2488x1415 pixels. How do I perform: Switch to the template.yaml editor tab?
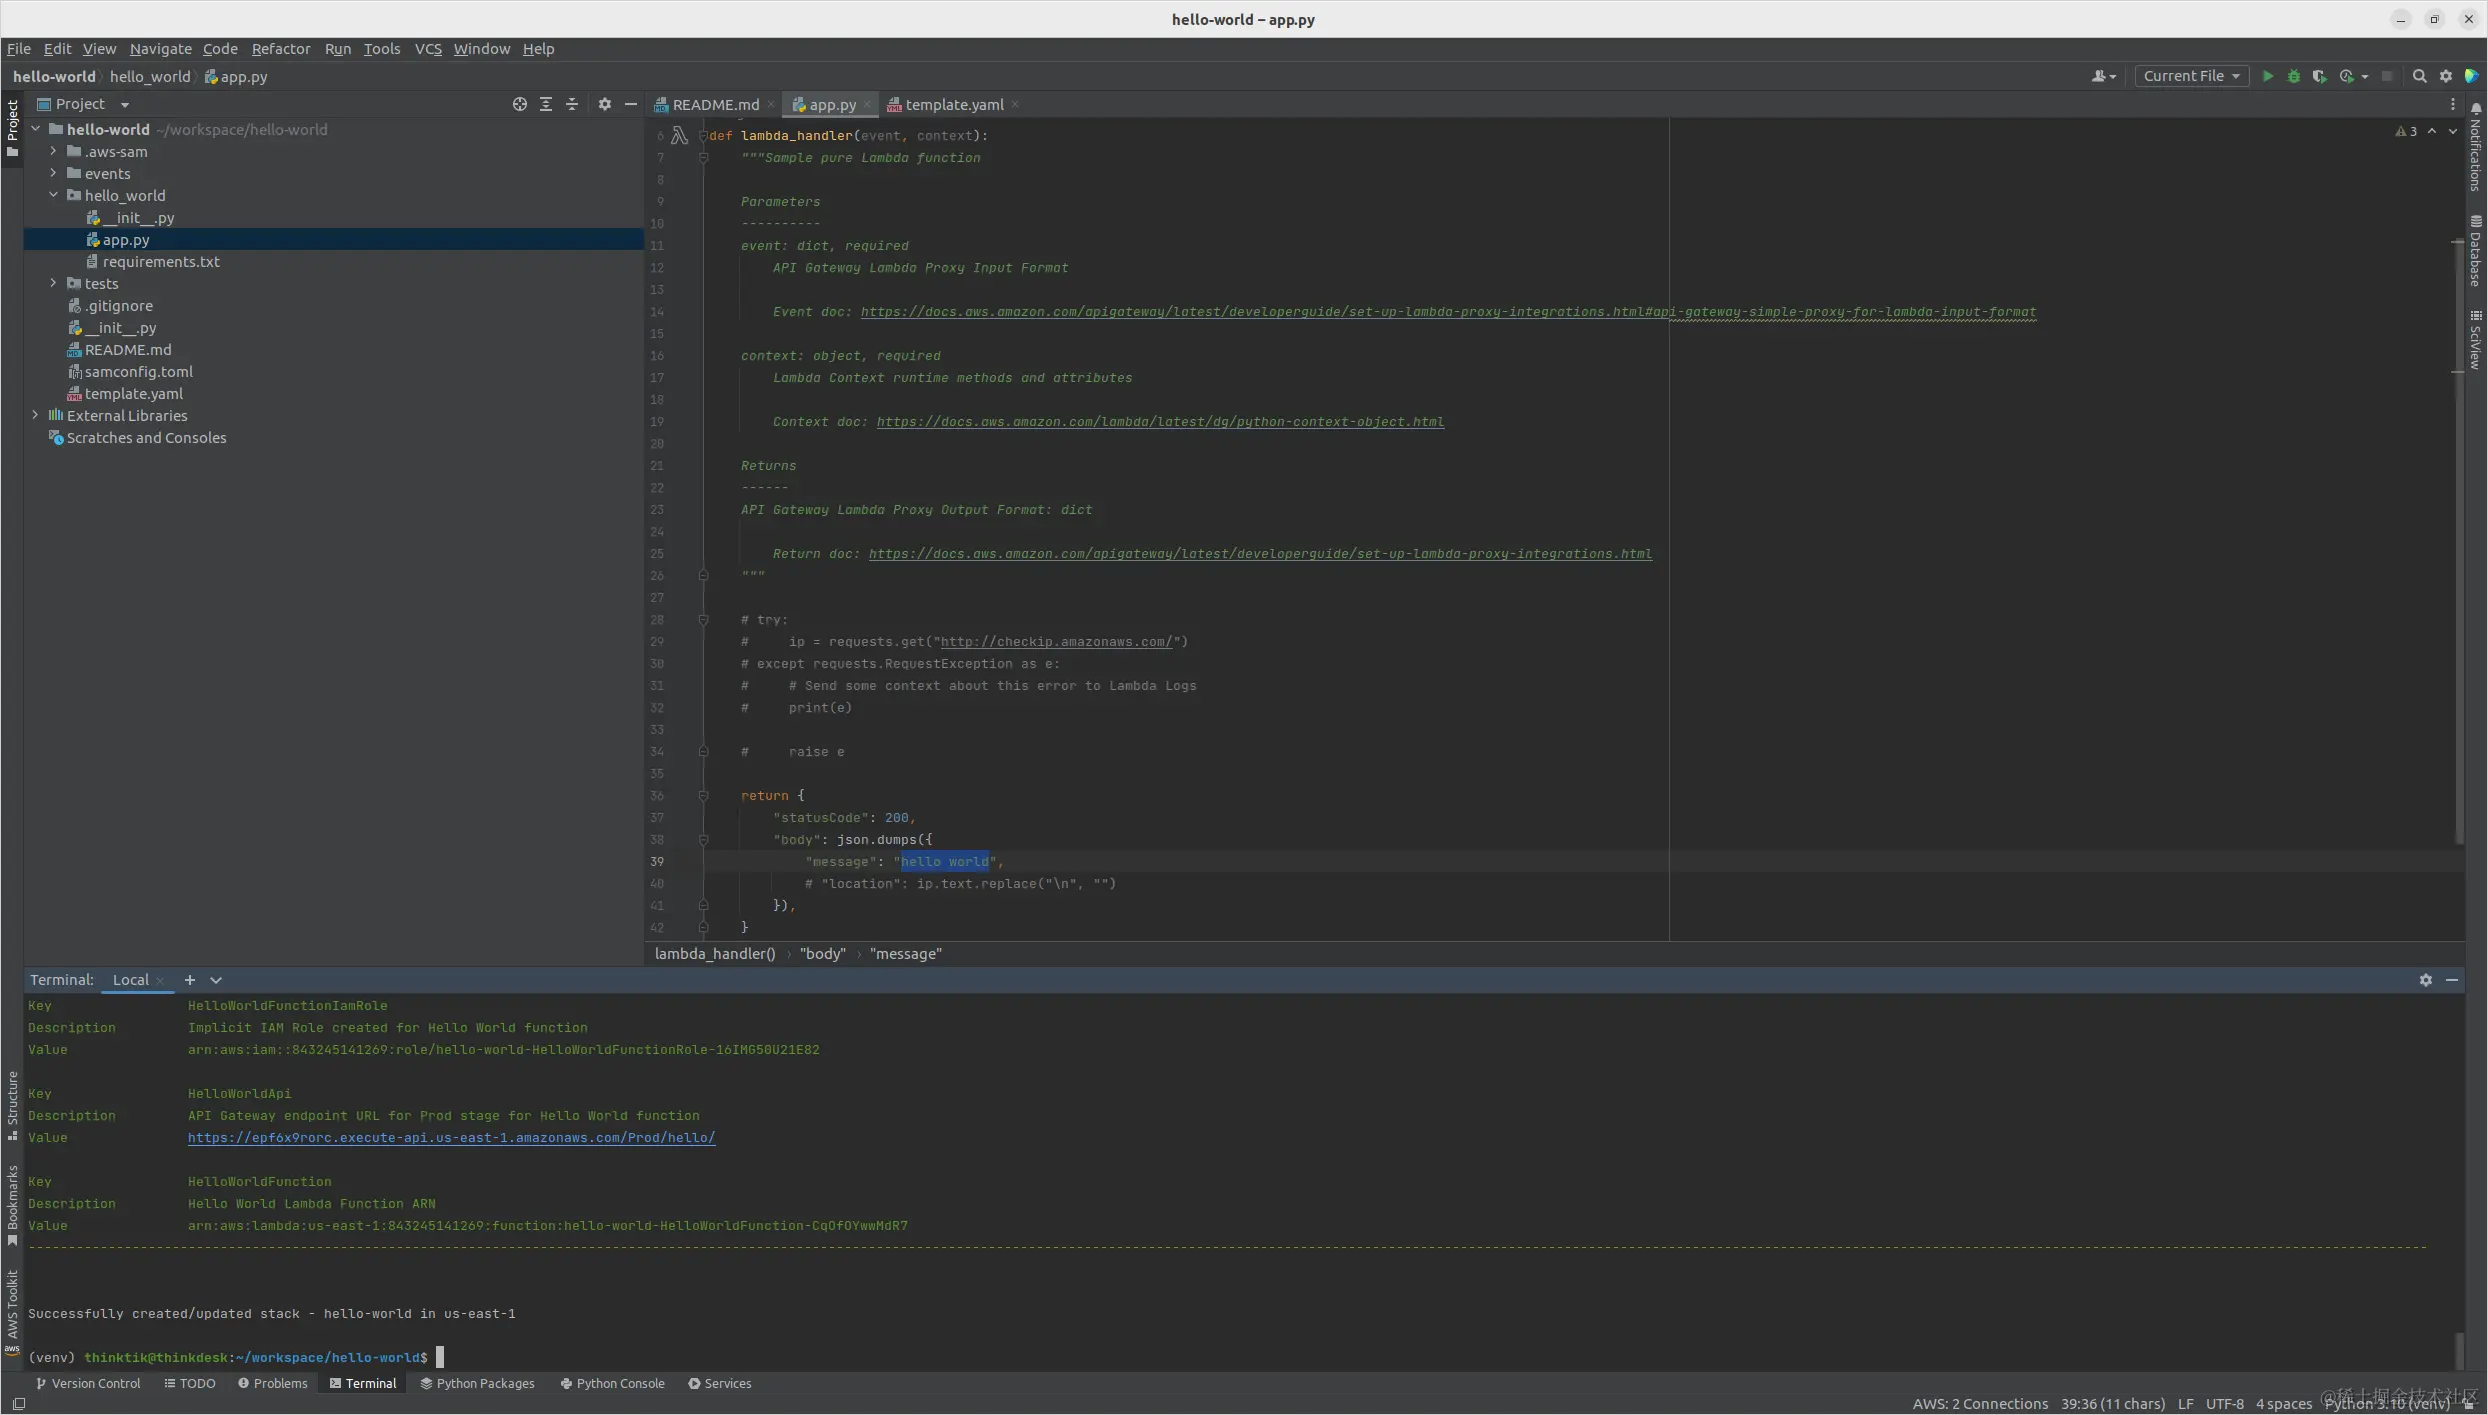953,104
